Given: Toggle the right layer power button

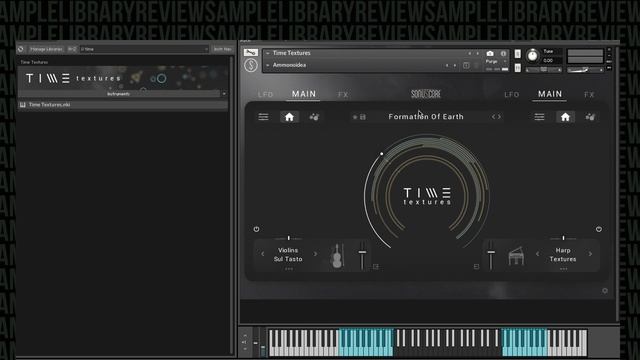Looking at the screenshot, I should (599, 229).
